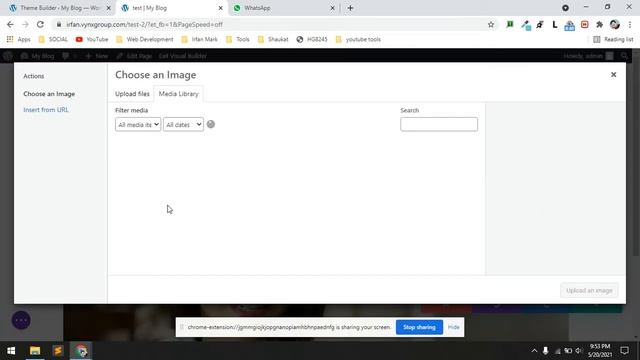
Task: Open File Explorer from taskbar
Action: click(x=35, y=351)
